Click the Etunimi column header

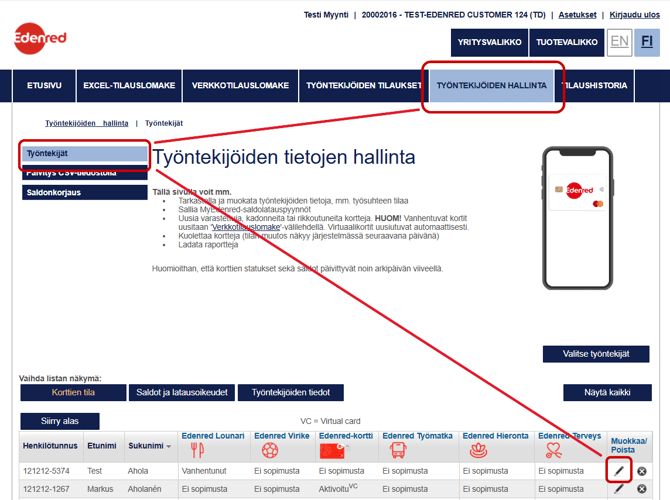pyautogui.click(x=102, y=446)
